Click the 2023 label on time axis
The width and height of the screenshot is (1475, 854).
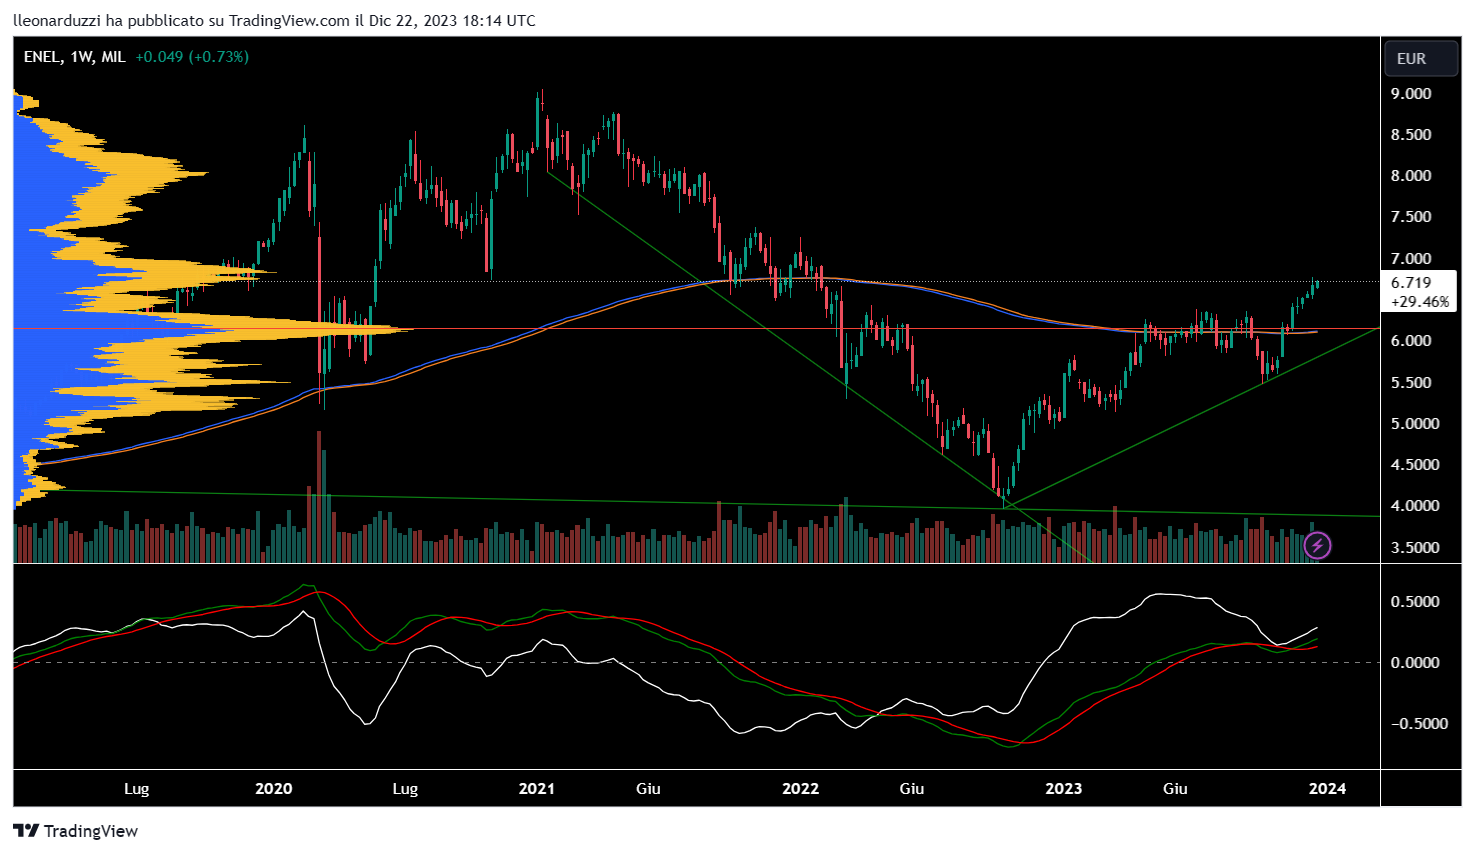pyautogui.click(x=1064, y=789)
